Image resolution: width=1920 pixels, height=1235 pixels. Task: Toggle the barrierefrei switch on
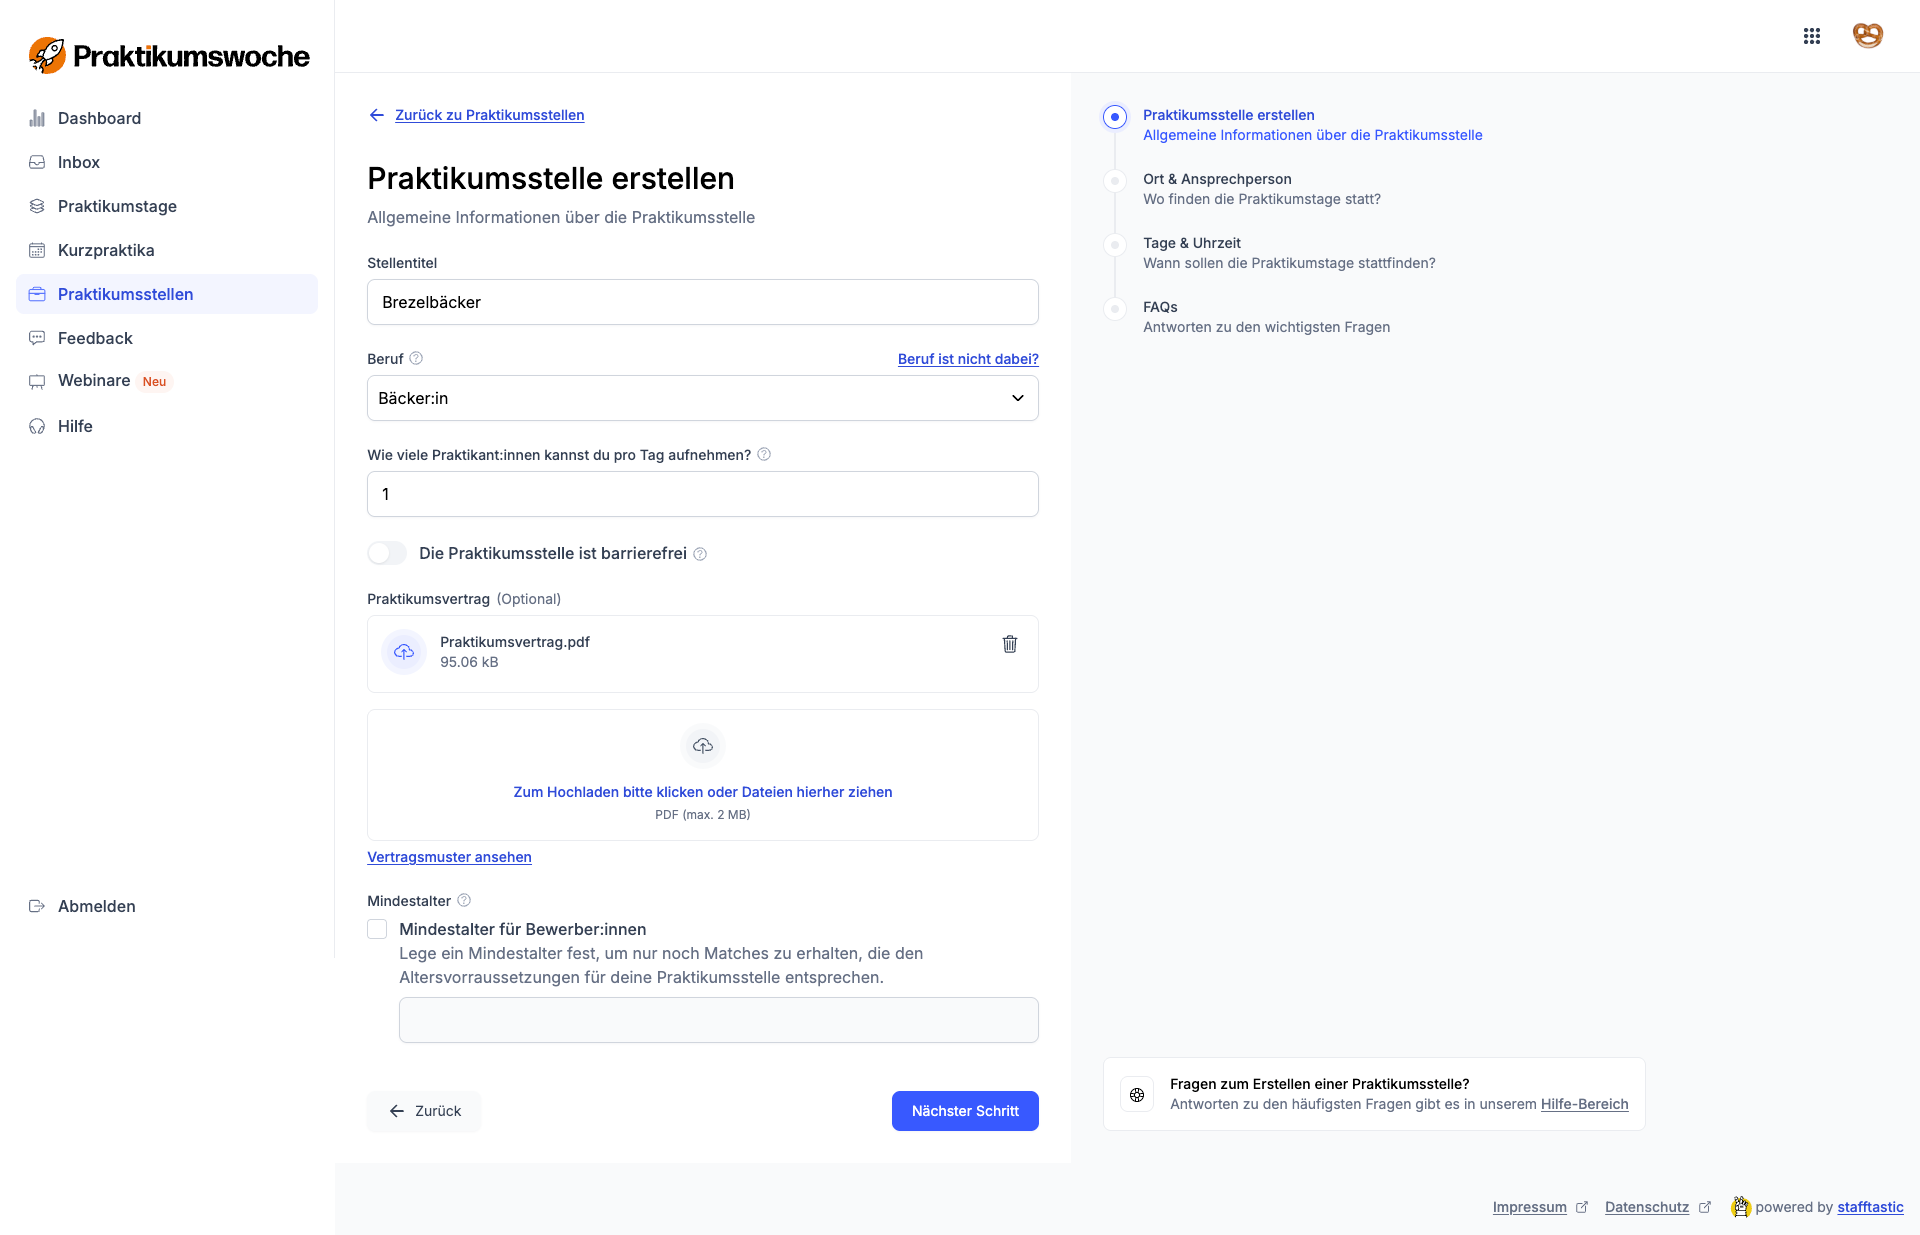tap(387, 553)
